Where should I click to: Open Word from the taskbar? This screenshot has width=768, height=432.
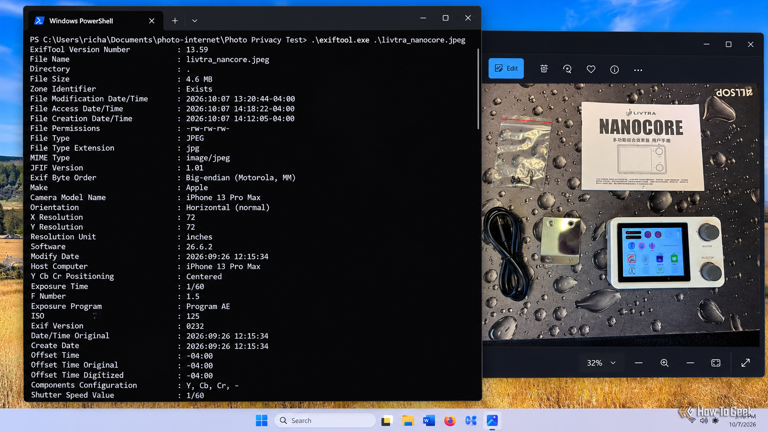[429, 420]
